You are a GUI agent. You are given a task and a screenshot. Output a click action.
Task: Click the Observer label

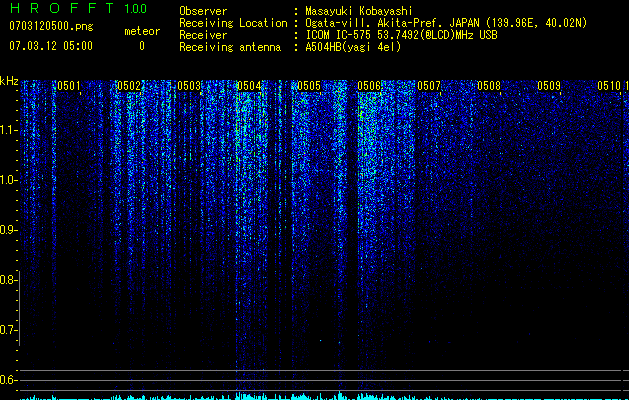(x=203, y=11)
